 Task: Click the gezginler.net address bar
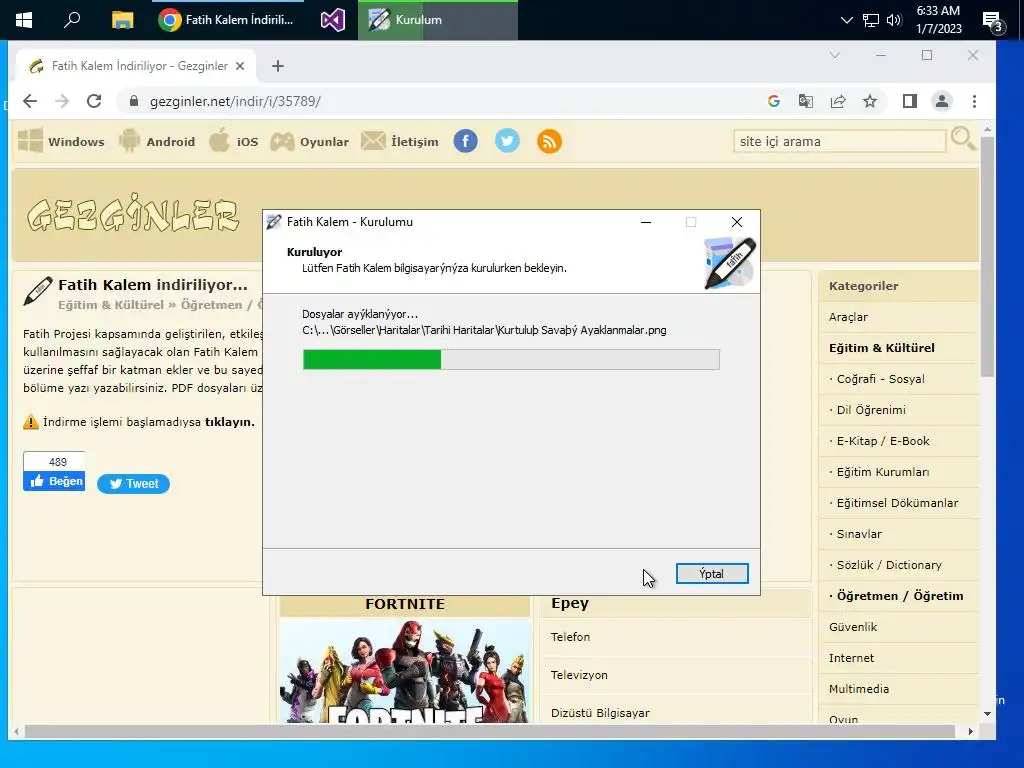[x=444, y=101]
